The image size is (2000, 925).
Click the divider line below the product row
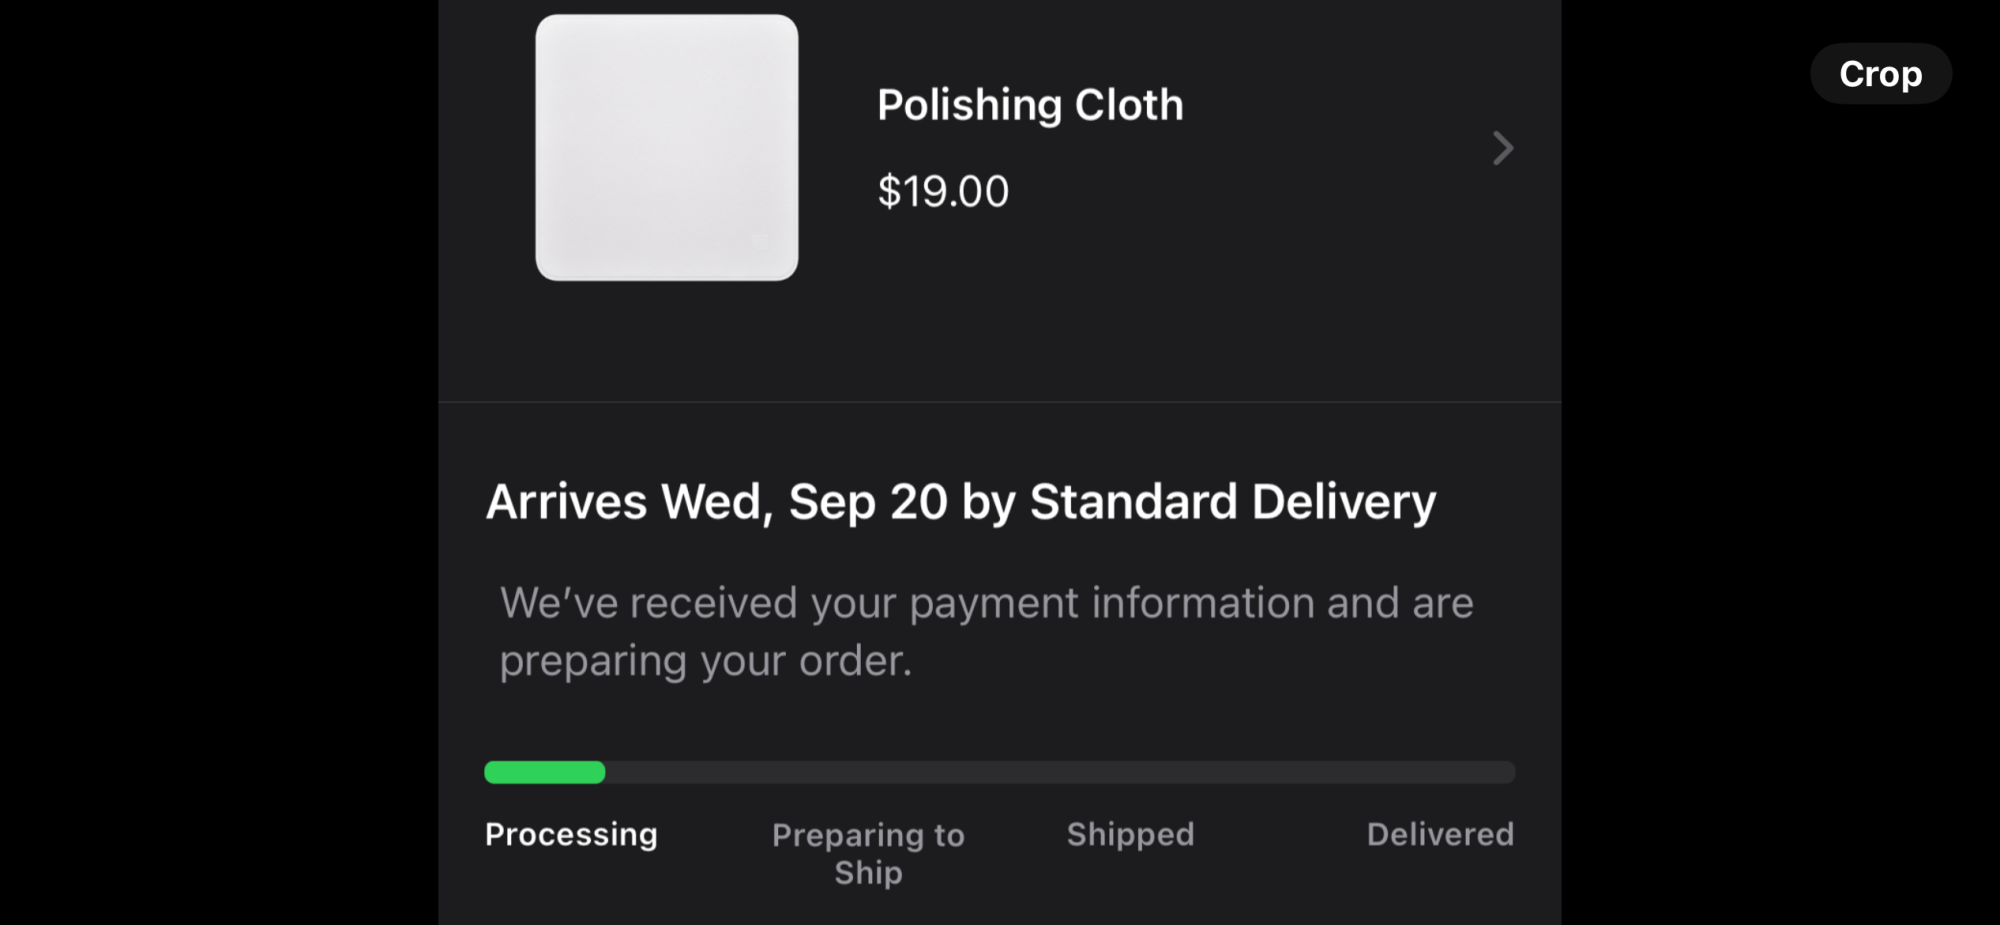[1000, 402]
